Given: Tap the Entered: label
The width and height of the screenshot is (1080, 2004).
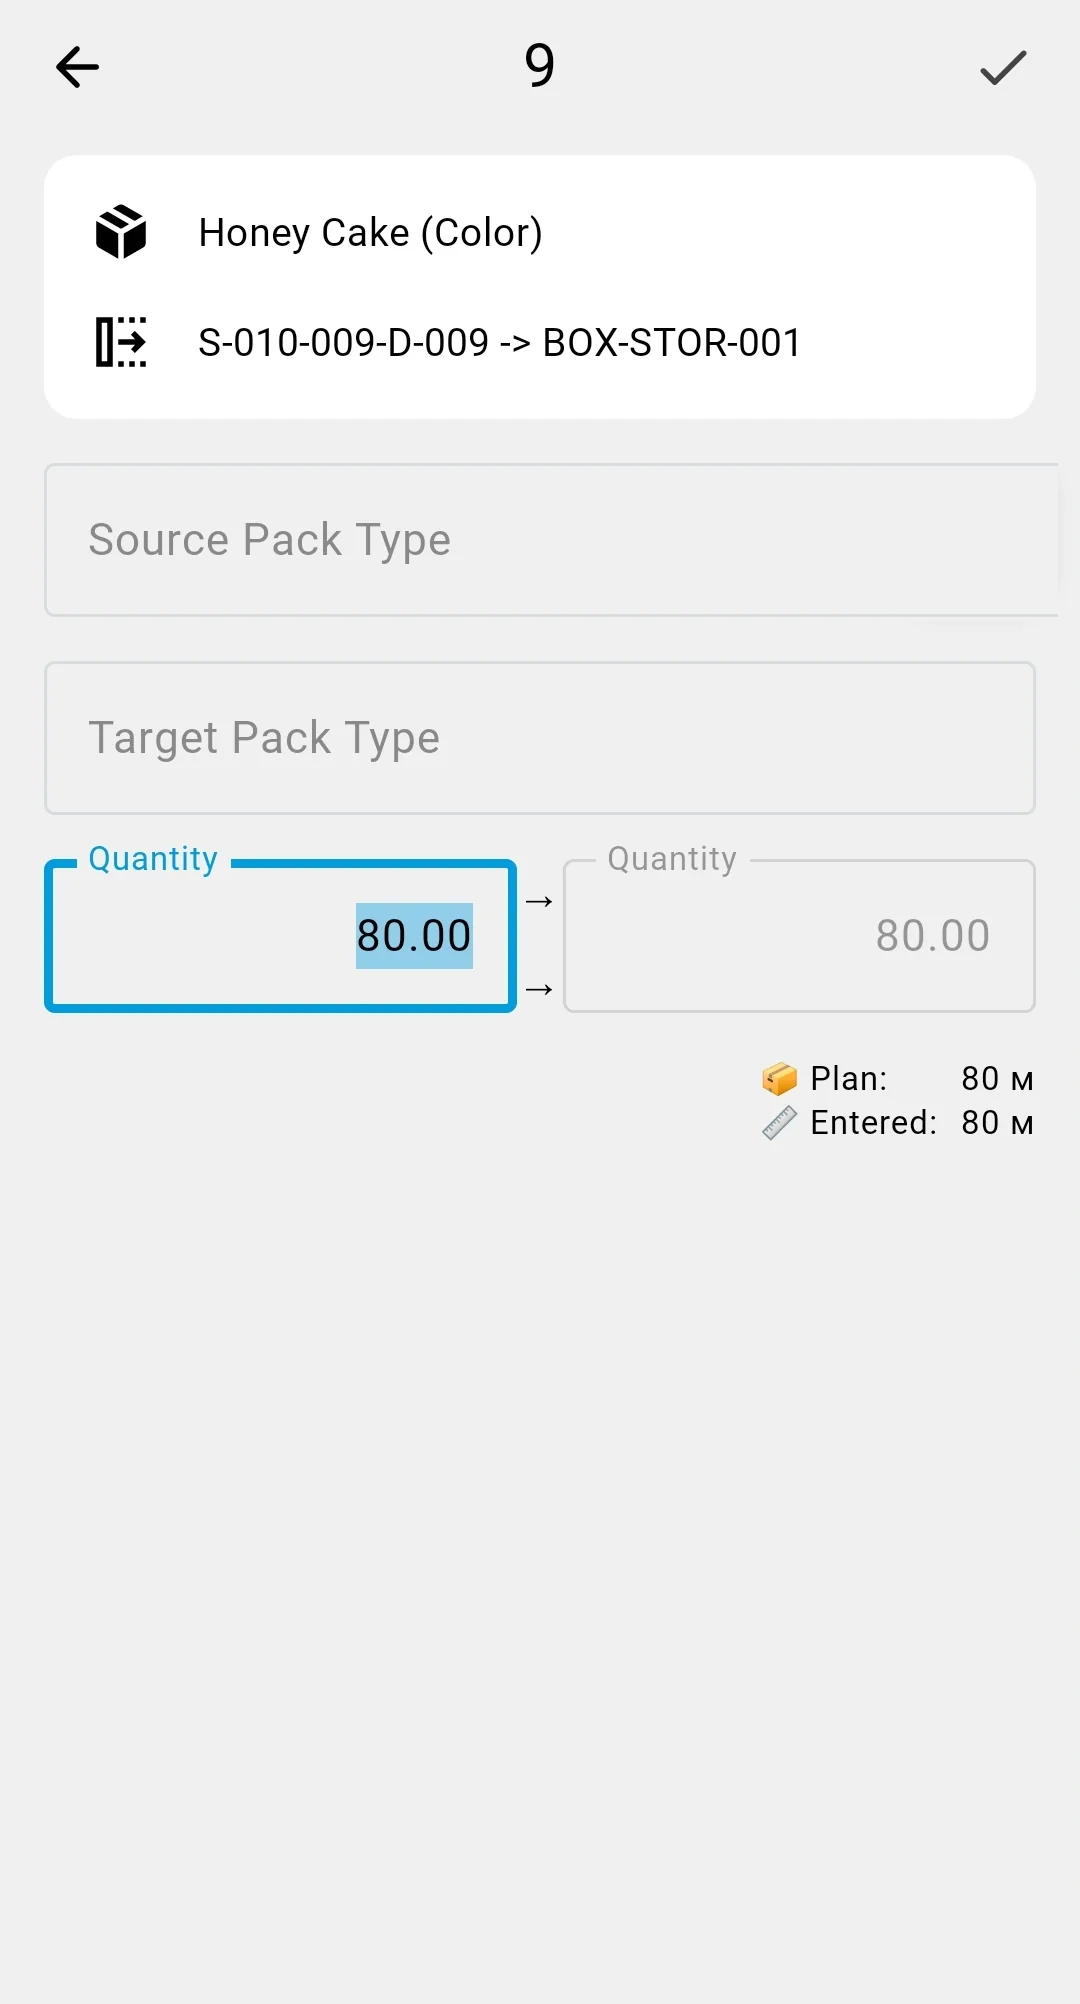Looking at the screenshot, I should tap(874, 1123).
